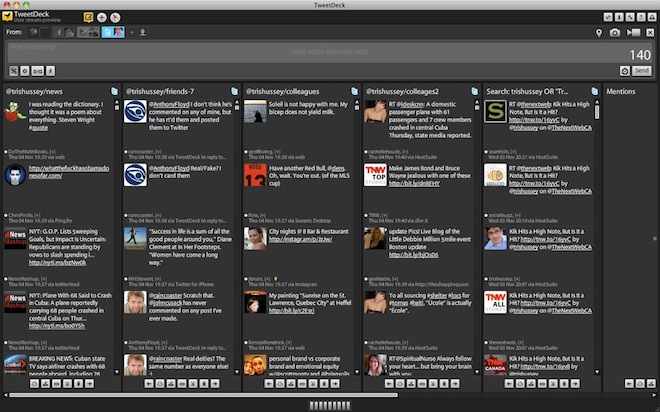Click the single column view icon
The height and width of the screenshot is (412, 660).
point(619,17)
